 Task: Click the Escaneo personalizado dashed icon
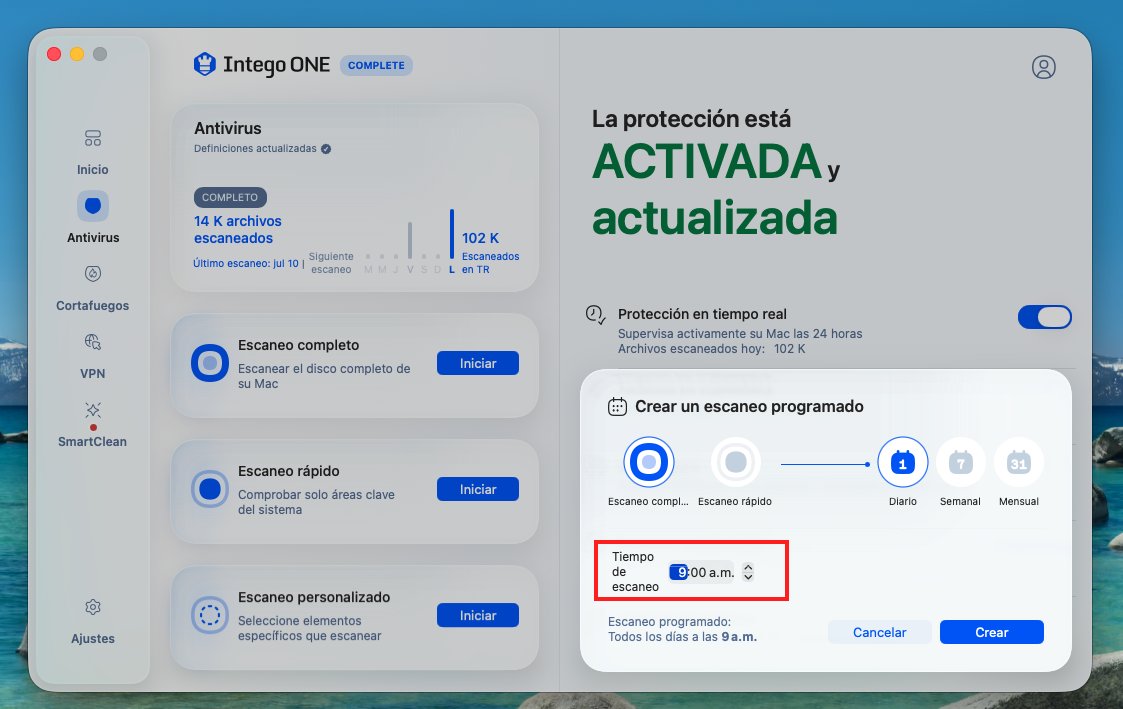(x=210, y=615)
